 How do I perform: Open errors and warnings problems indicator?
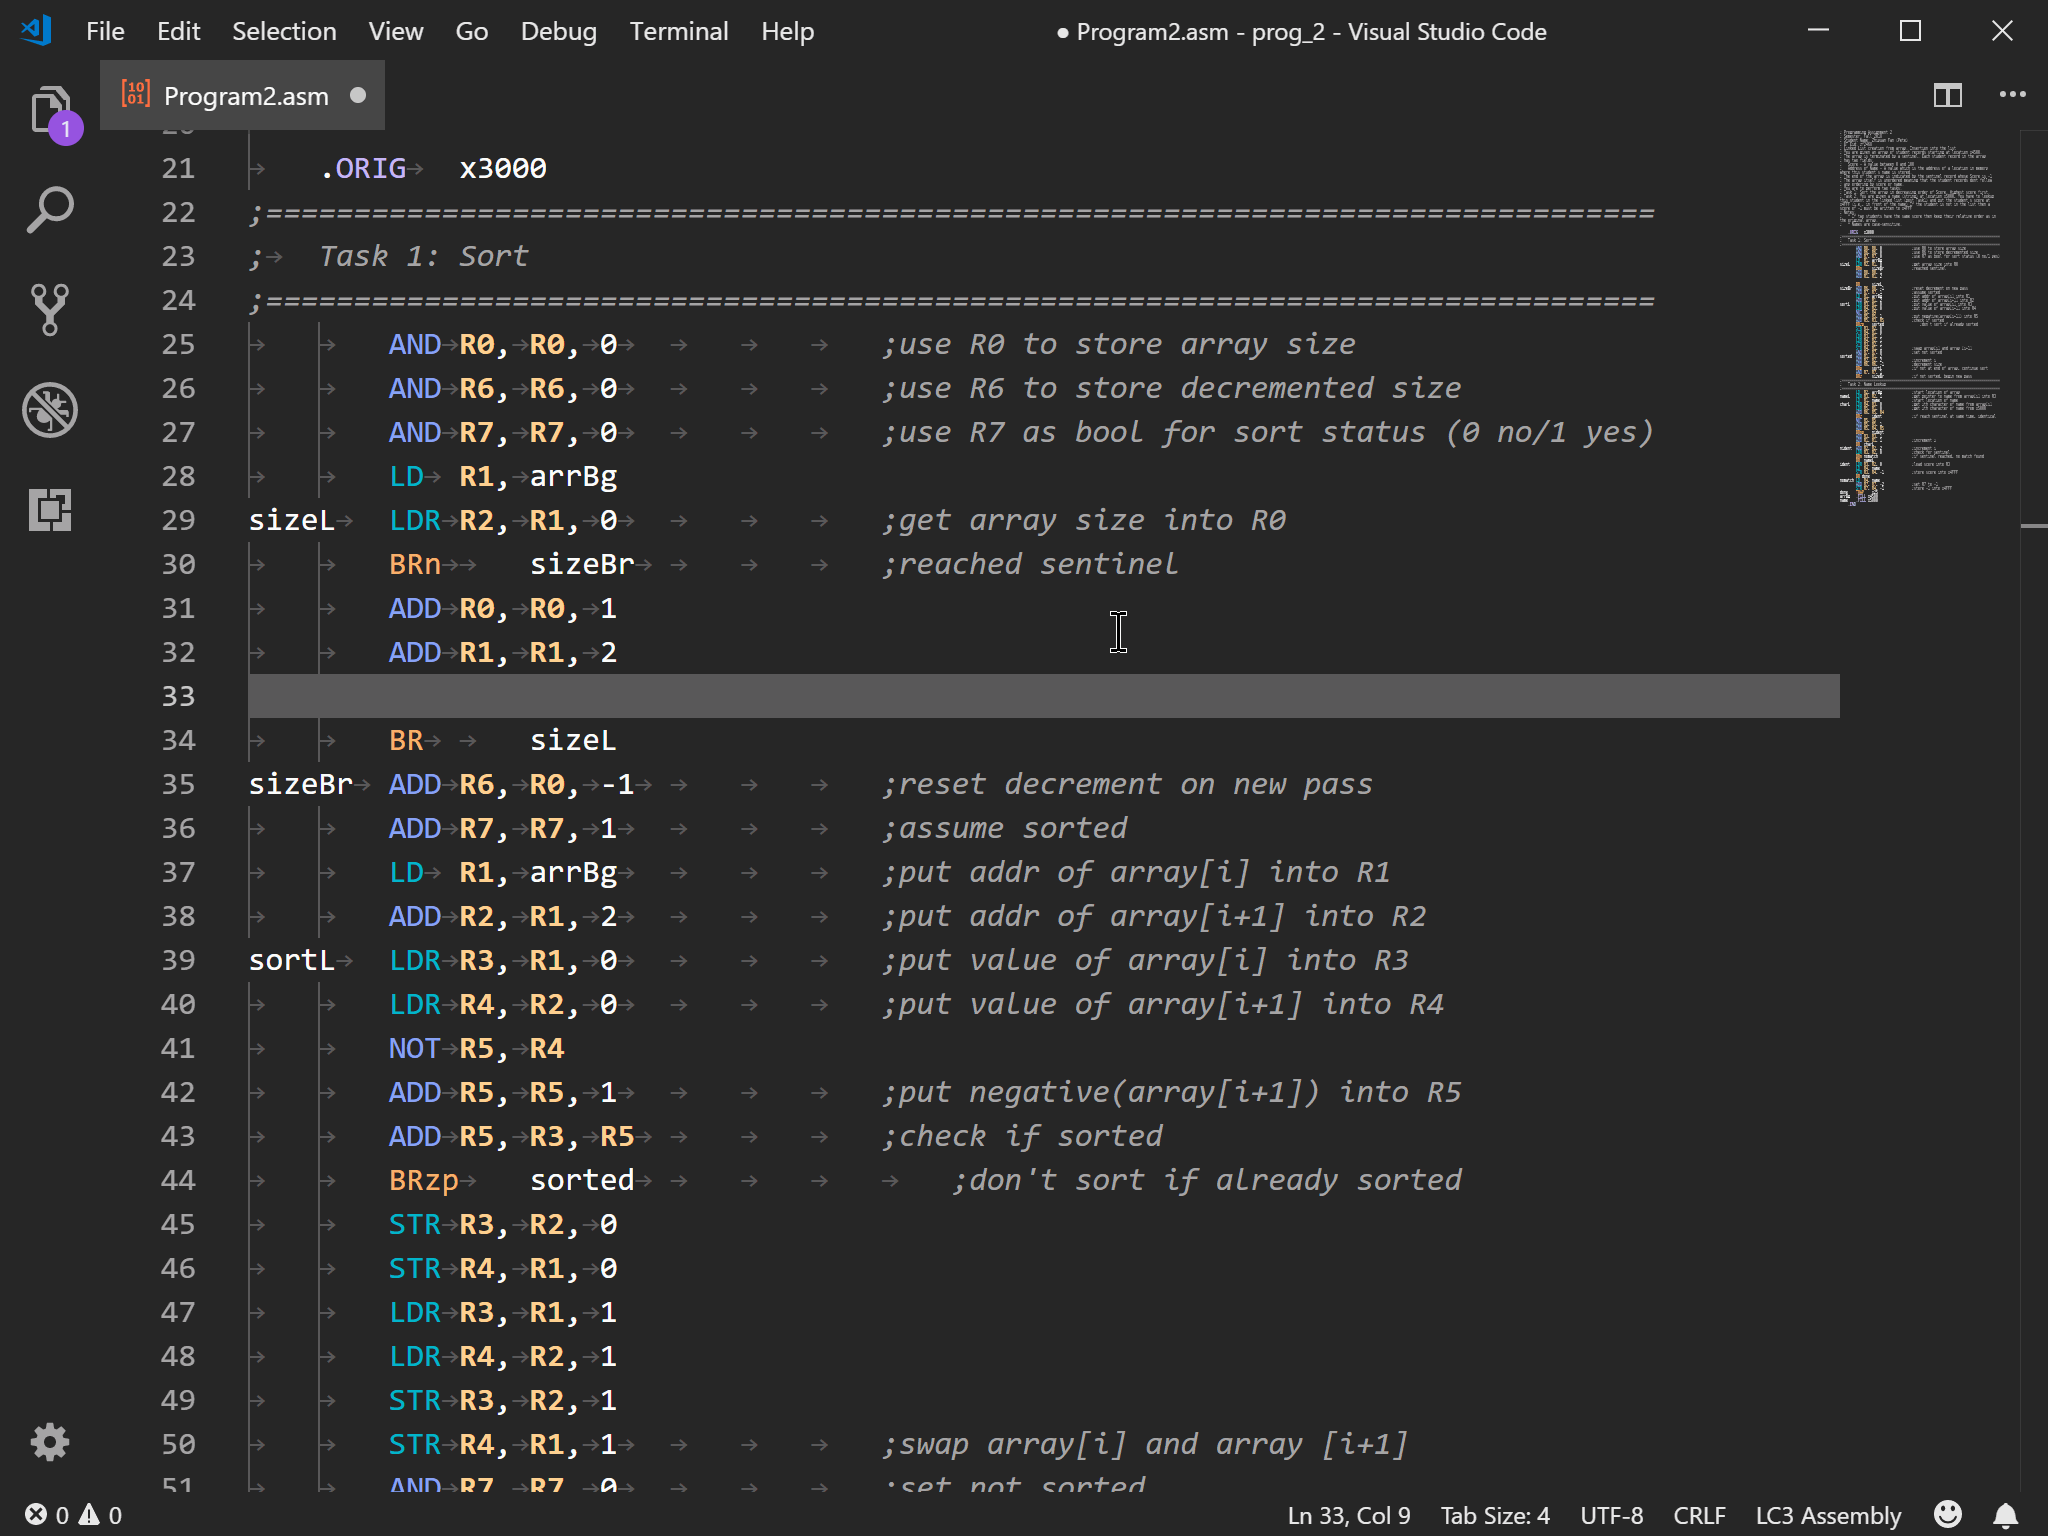click(73, 1515)
